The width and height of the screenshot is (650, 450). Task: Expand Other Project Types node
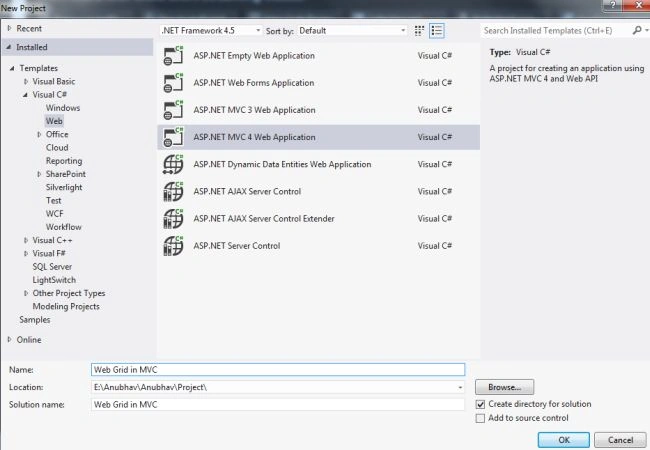coord(26,293)
